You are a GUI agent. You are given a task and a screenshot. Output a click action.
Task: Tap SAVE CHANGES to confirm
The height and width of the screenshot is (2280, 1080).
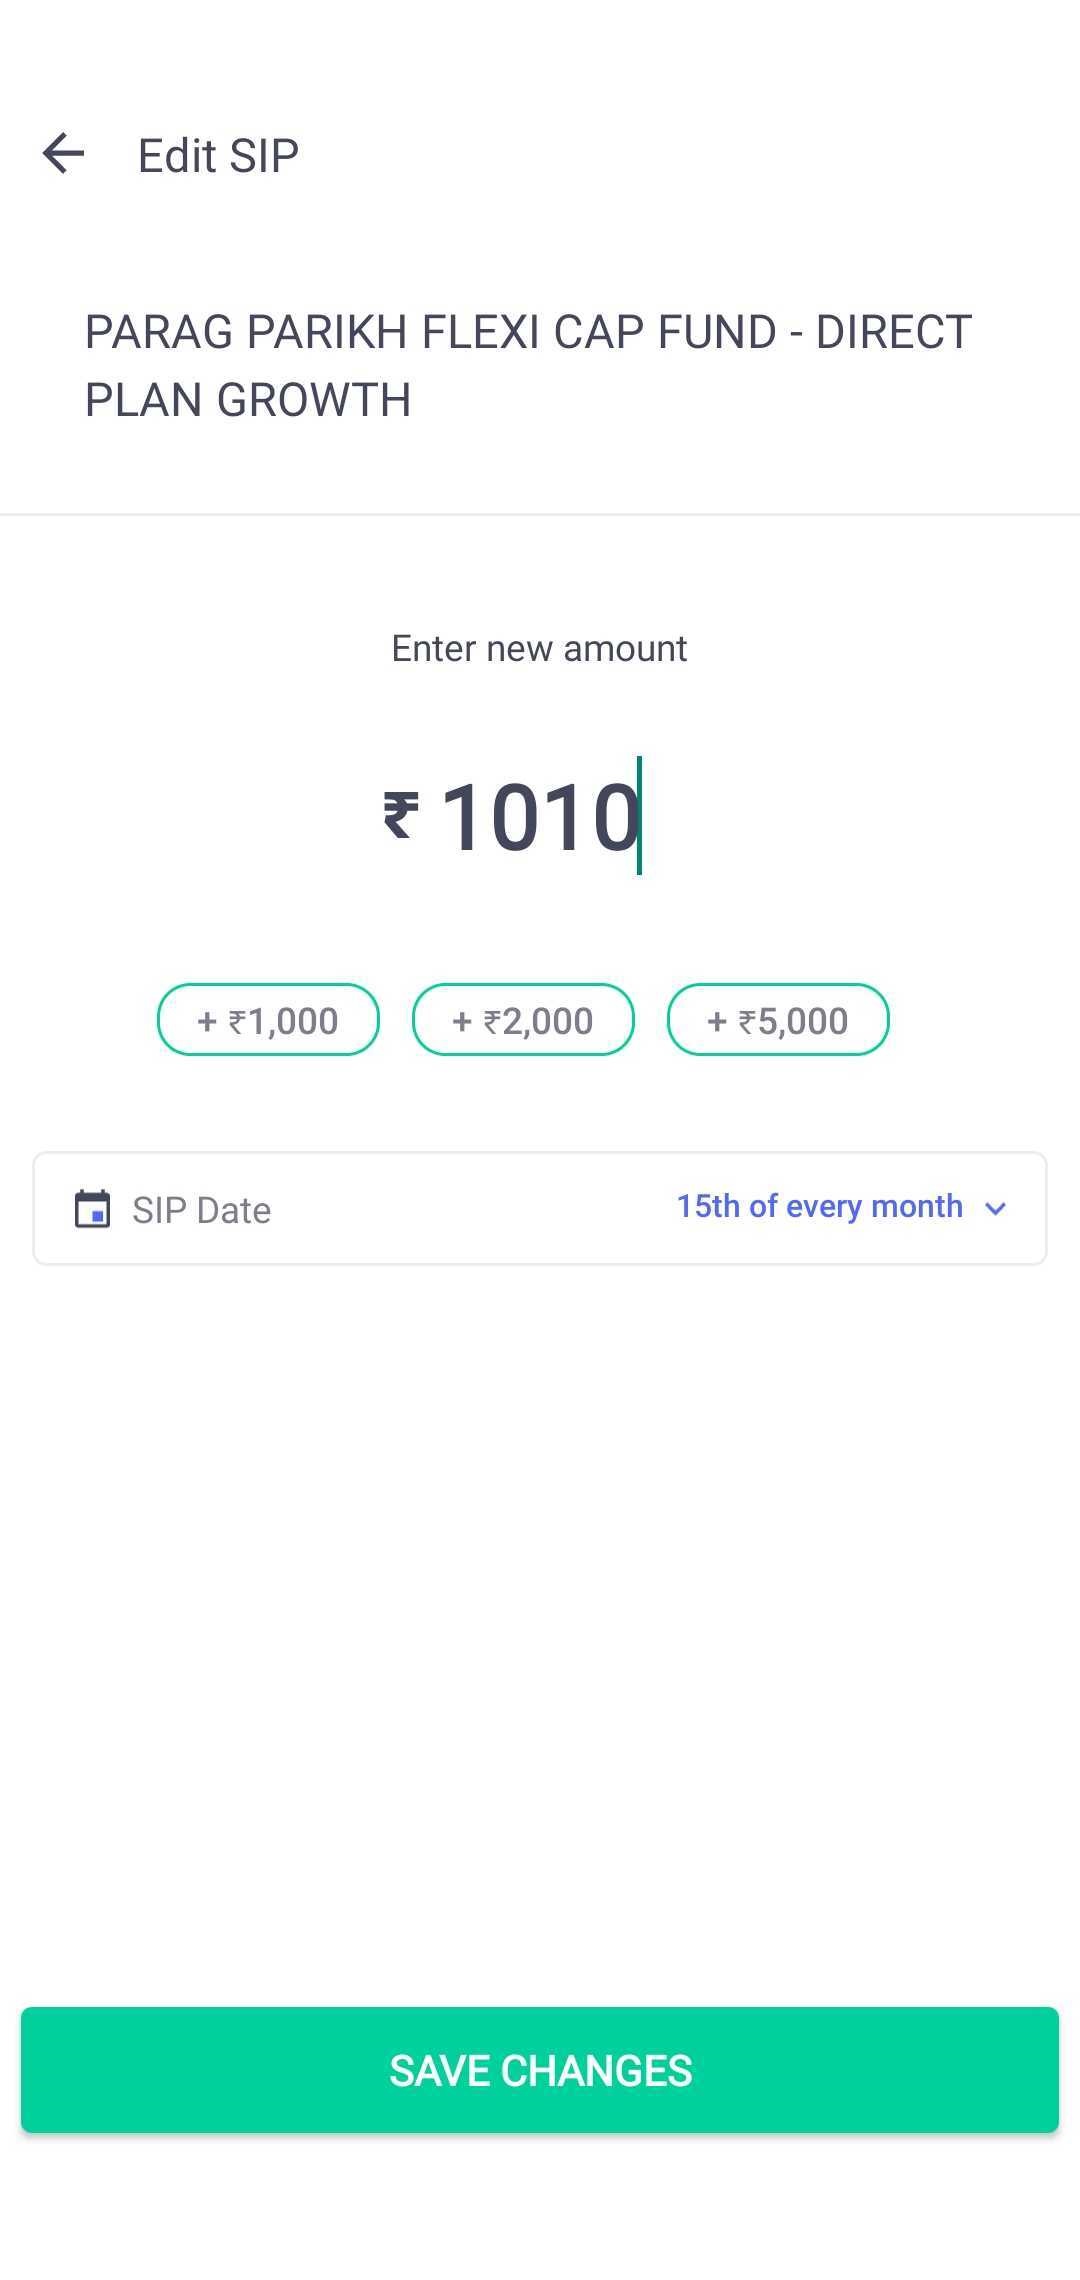tap(540, 2070)
